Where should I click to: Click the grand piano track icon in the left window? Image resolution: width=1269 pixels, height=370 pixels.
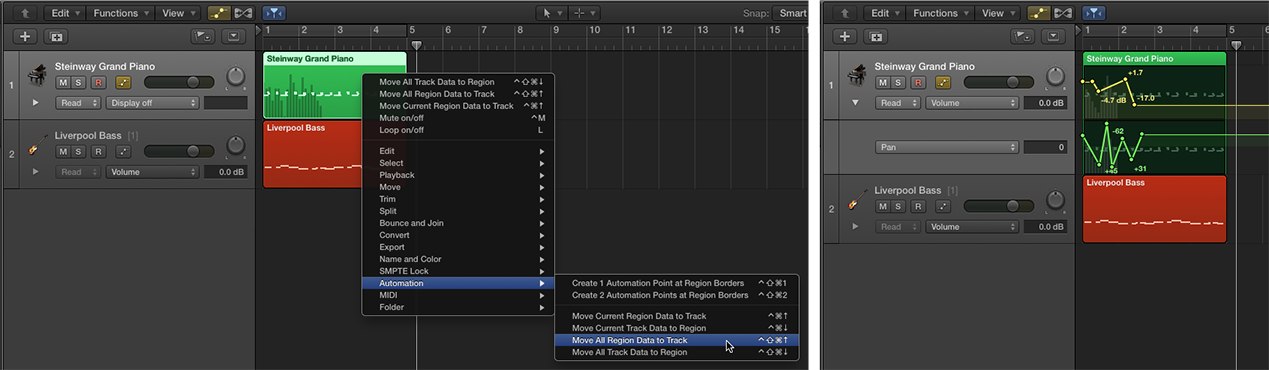(38, 76)
